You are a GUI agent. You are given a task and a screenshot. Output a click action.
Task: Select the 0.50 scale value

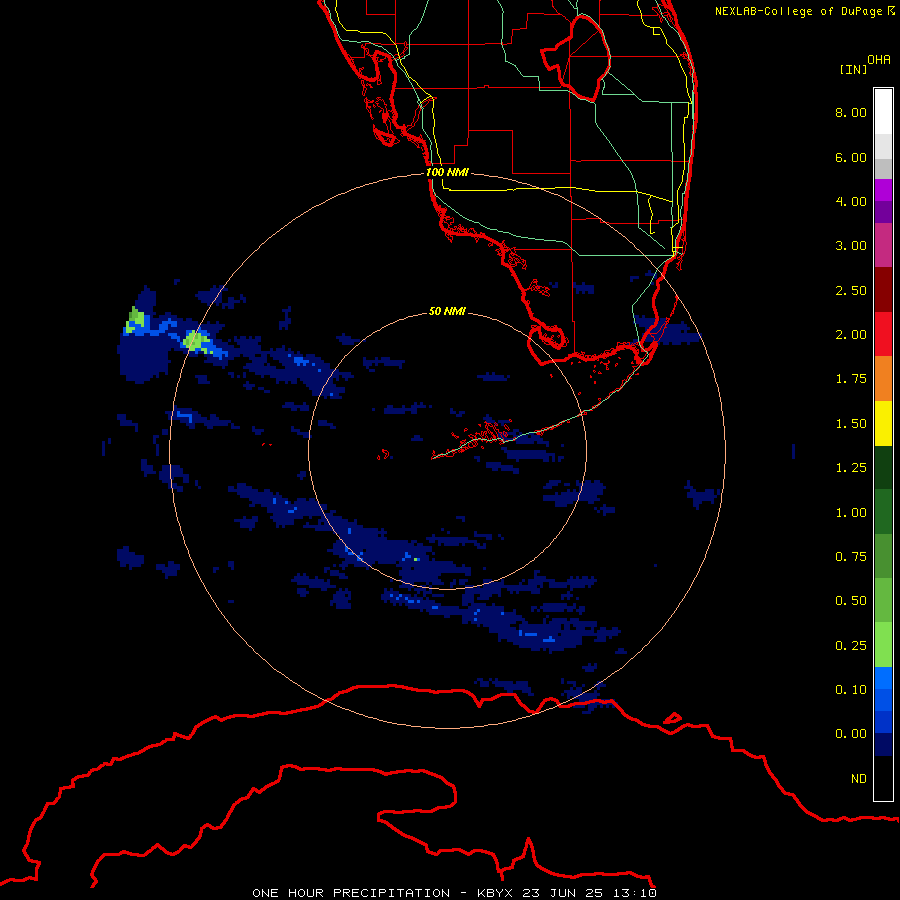[851, 601]
